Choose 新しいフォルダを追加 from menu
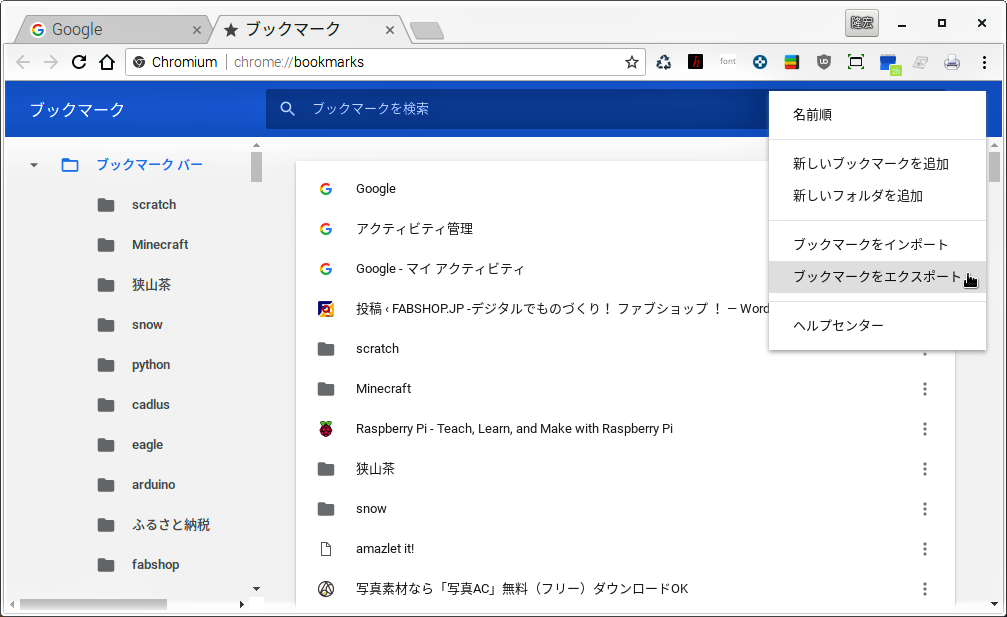1007x617 pixels. 877,196
